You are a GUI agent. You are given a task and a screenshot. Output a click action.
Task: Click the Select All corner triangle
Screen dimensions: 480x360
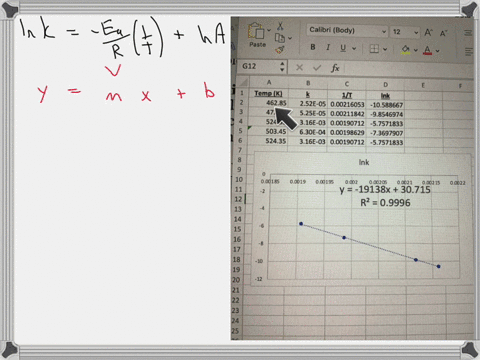click(x=243, y=81)
